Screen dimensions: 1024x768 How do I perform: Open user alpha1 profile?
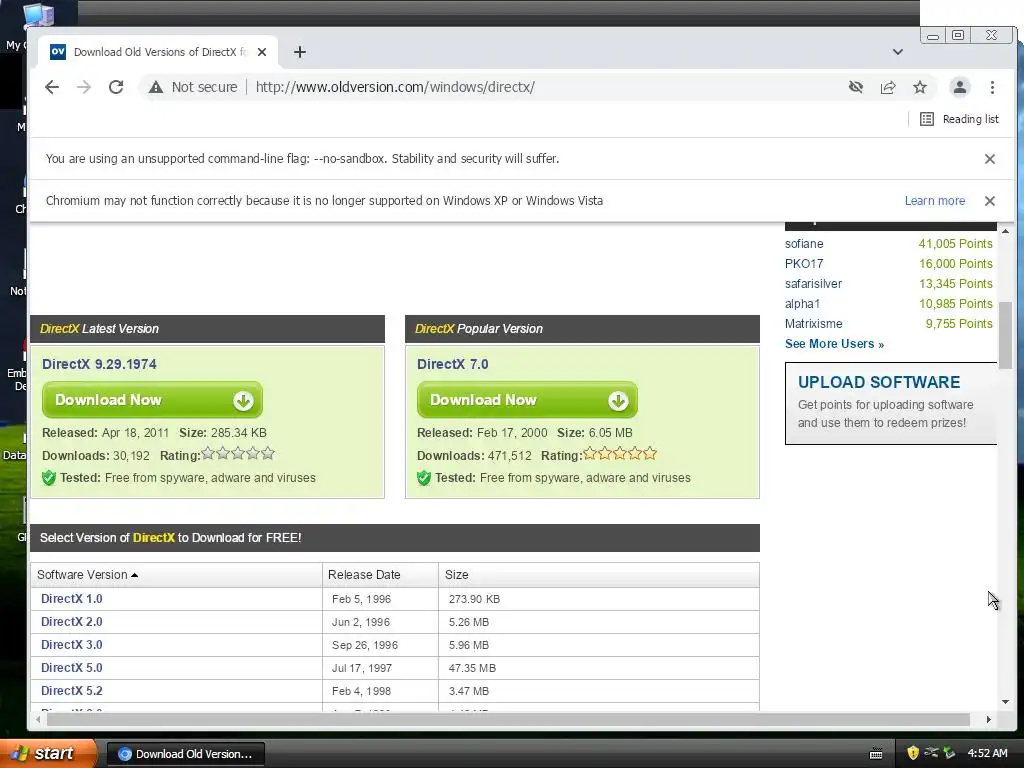click(x=802, y=304)
